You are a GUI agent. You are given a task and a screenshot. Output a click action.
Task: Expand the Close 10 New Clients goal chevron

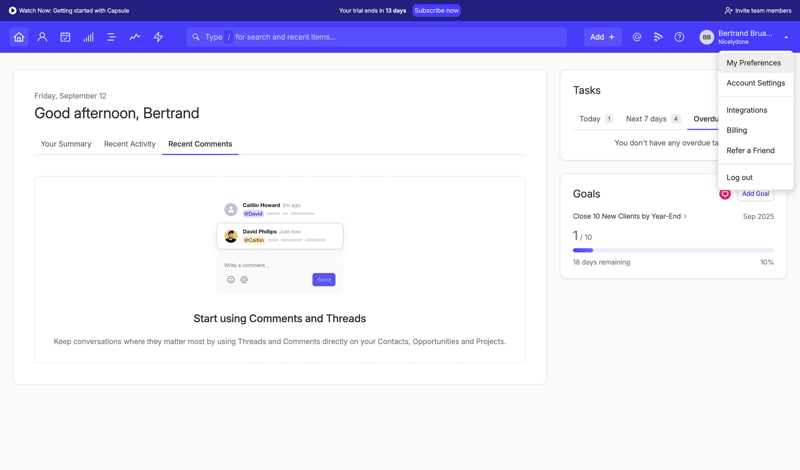coord(685,216)
